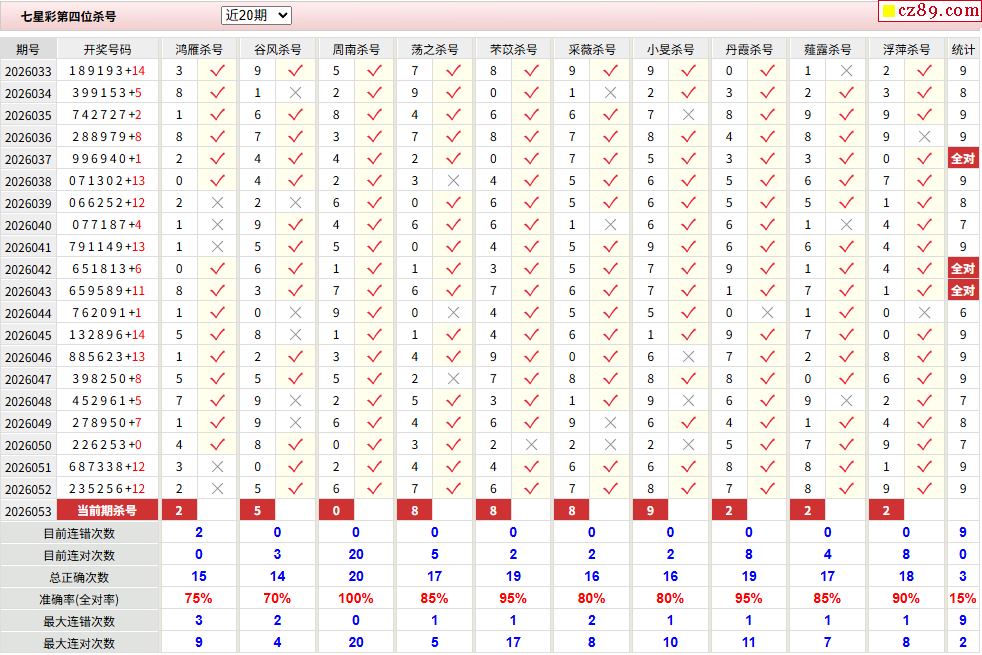982x655 pixels.
Task: Select the 开奖号码 column header
Action: 108,49
